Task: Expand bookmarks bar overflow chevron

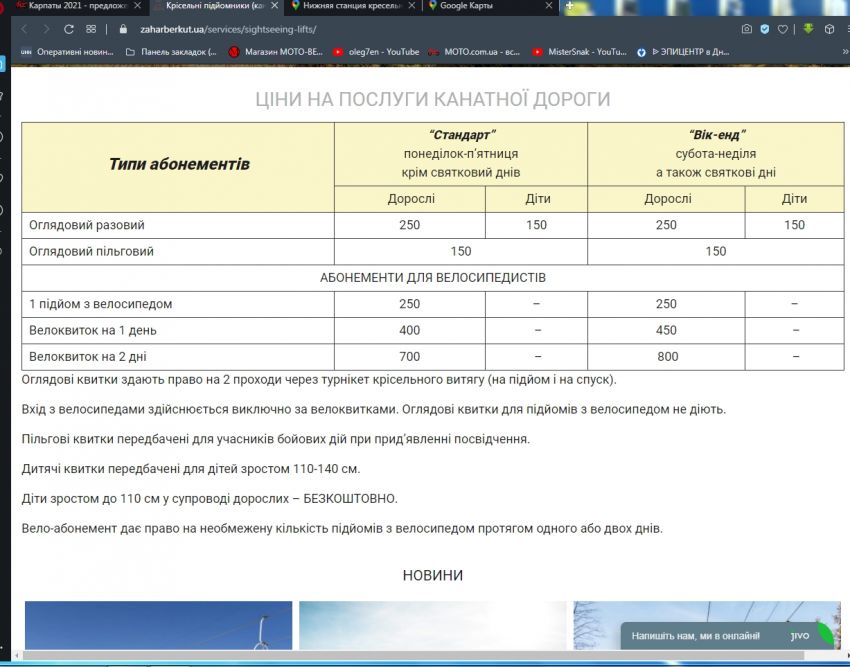Action: point(845,52)
